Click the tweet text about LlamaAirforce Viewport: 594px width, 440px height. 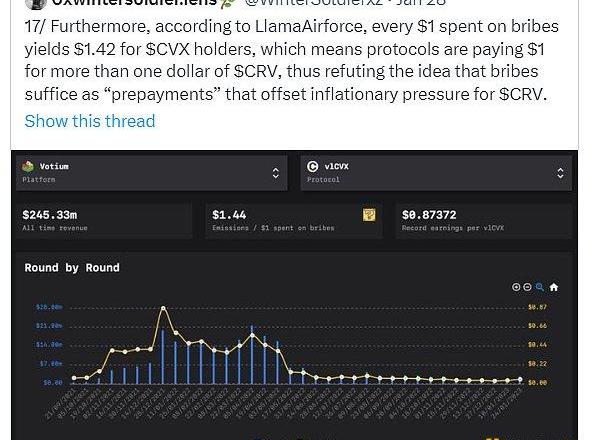291,60
